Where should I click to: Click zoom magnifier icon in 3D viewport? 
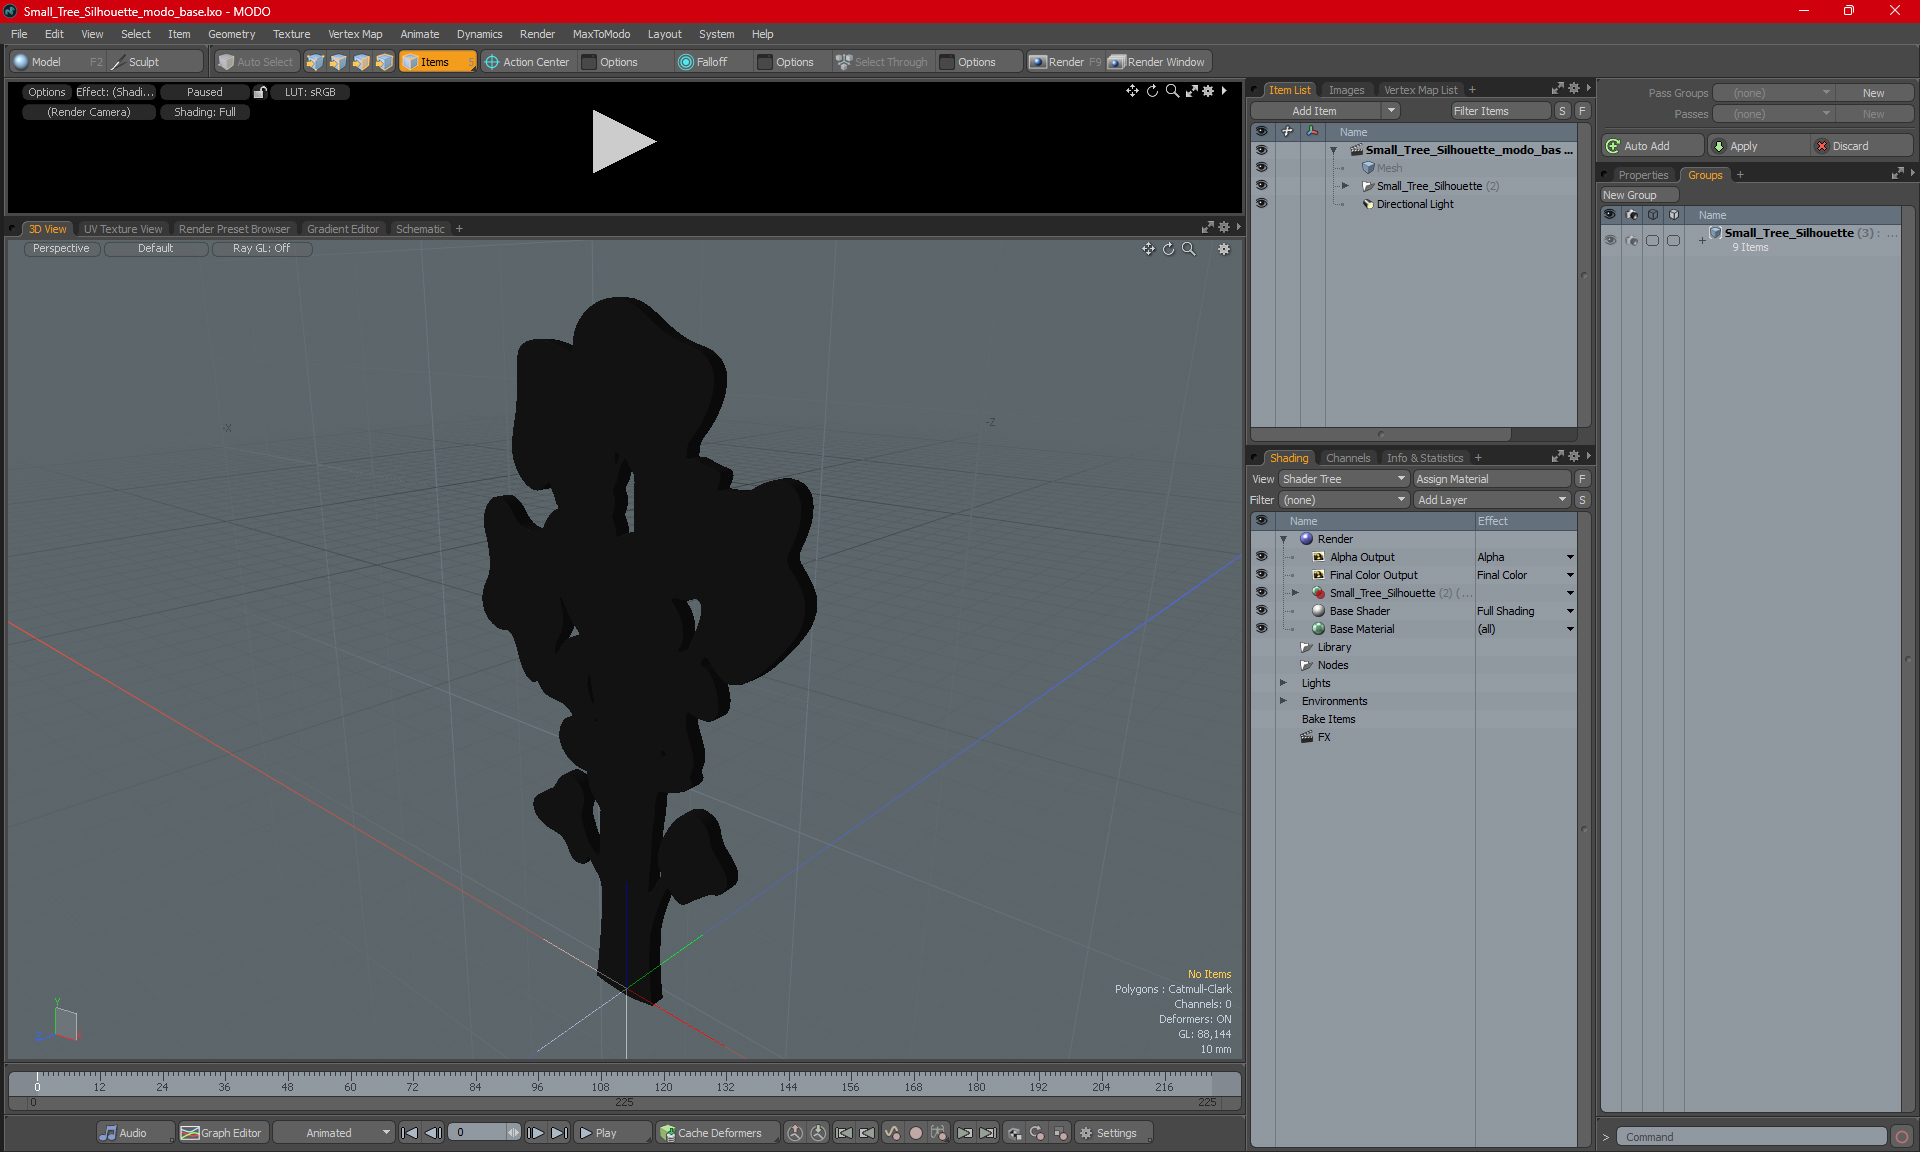(1188, 249)
